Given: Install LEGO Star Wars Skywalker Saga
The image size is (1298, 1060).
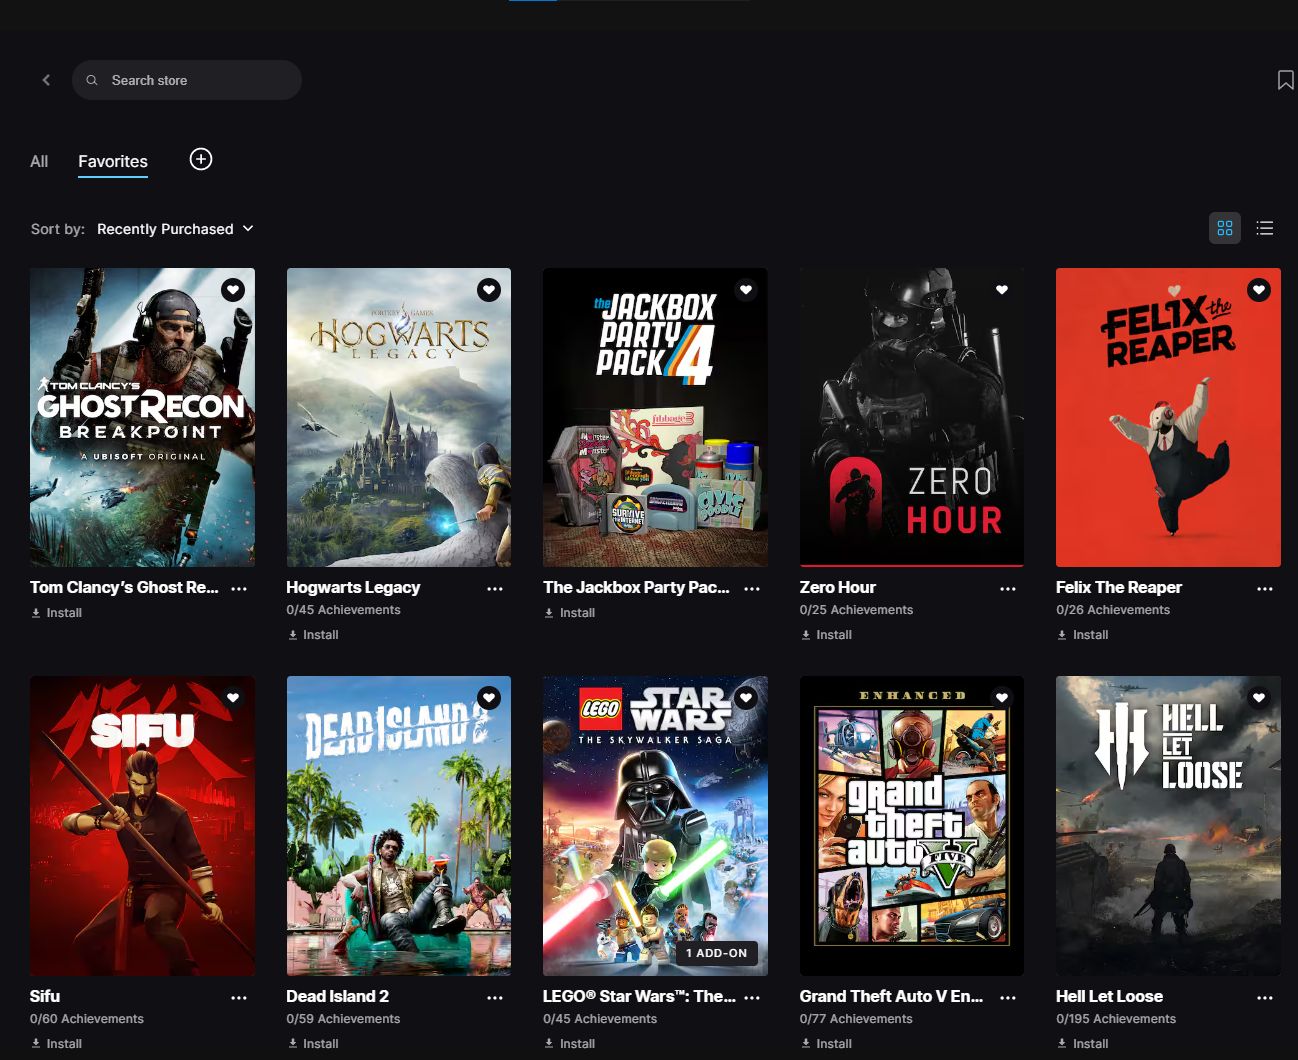Looking at the screenshot, I should [x=570, y=1044].
